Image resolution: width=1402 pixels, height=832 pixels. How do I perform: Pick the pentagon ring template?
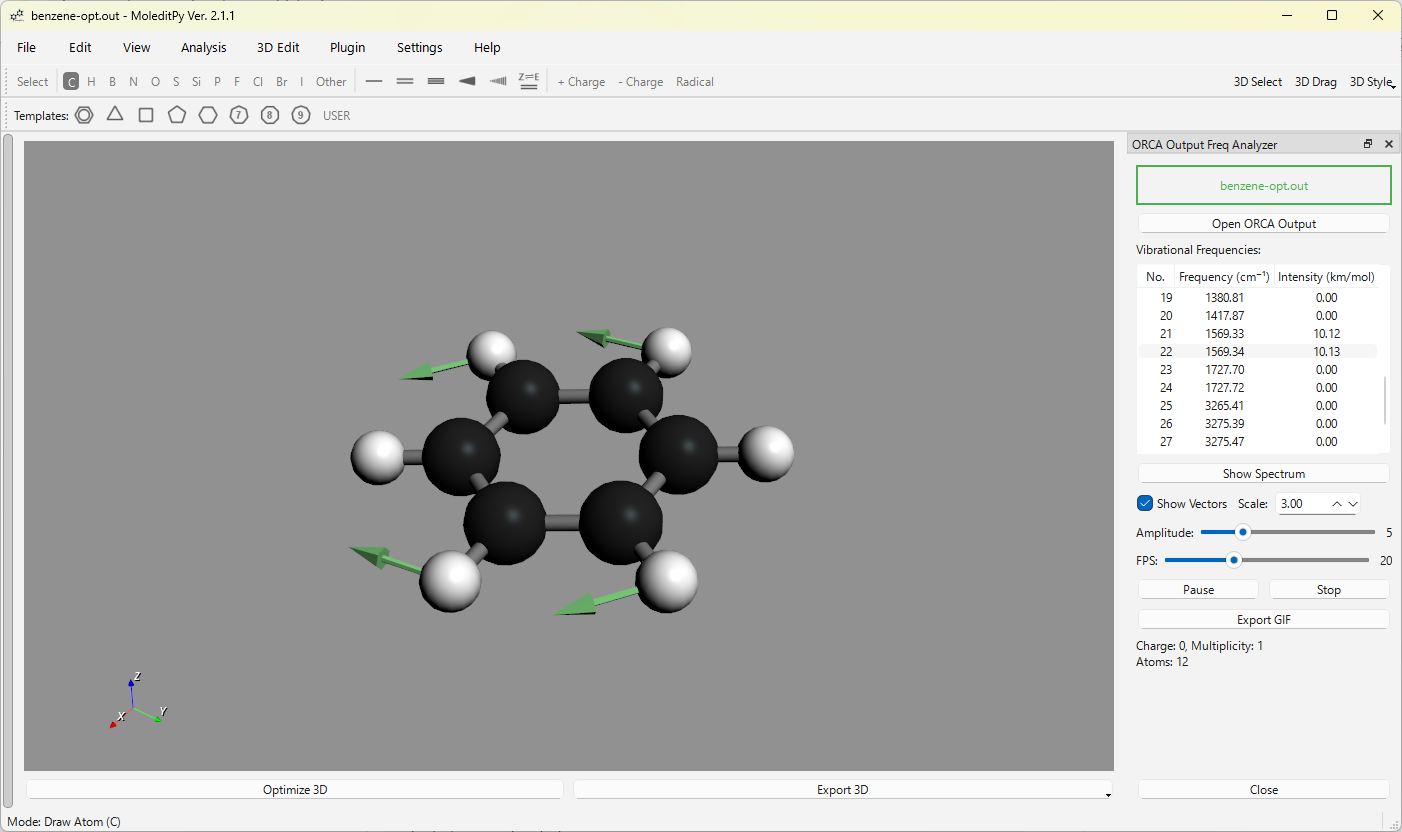(177, 115)
